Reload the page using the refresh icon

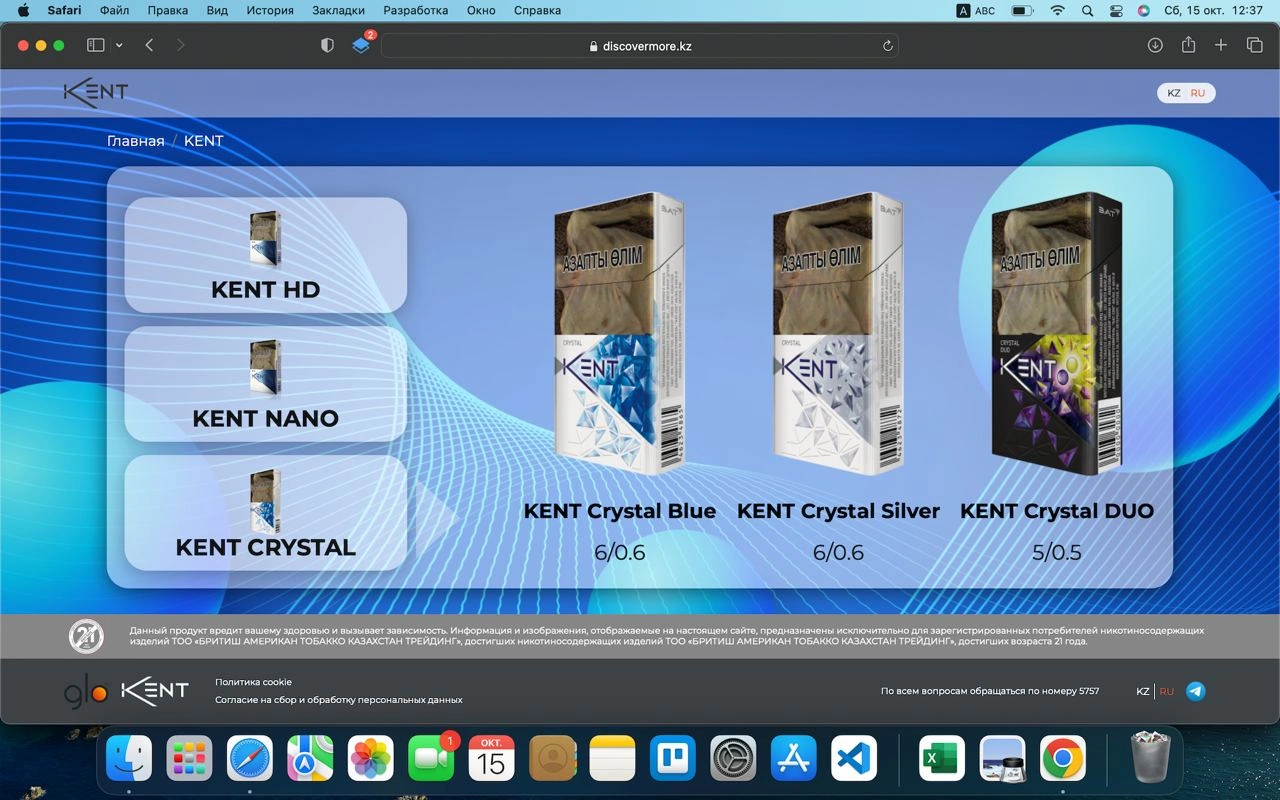coord(887,46)
